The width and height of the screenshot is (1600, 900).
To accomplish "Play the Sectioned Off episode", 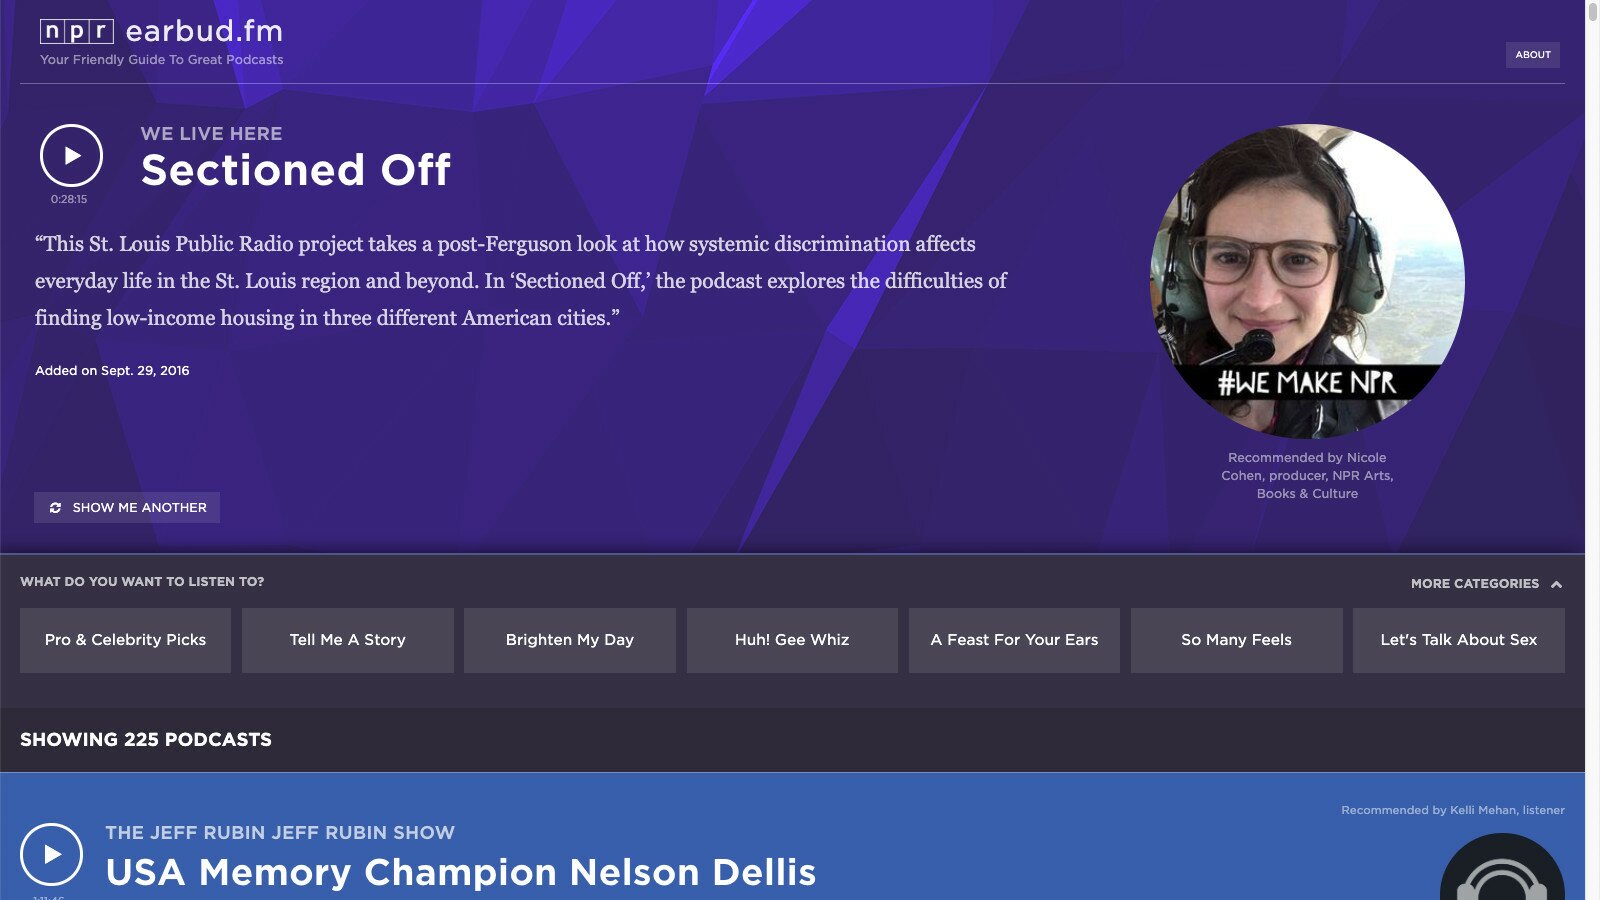I will 71,155.
